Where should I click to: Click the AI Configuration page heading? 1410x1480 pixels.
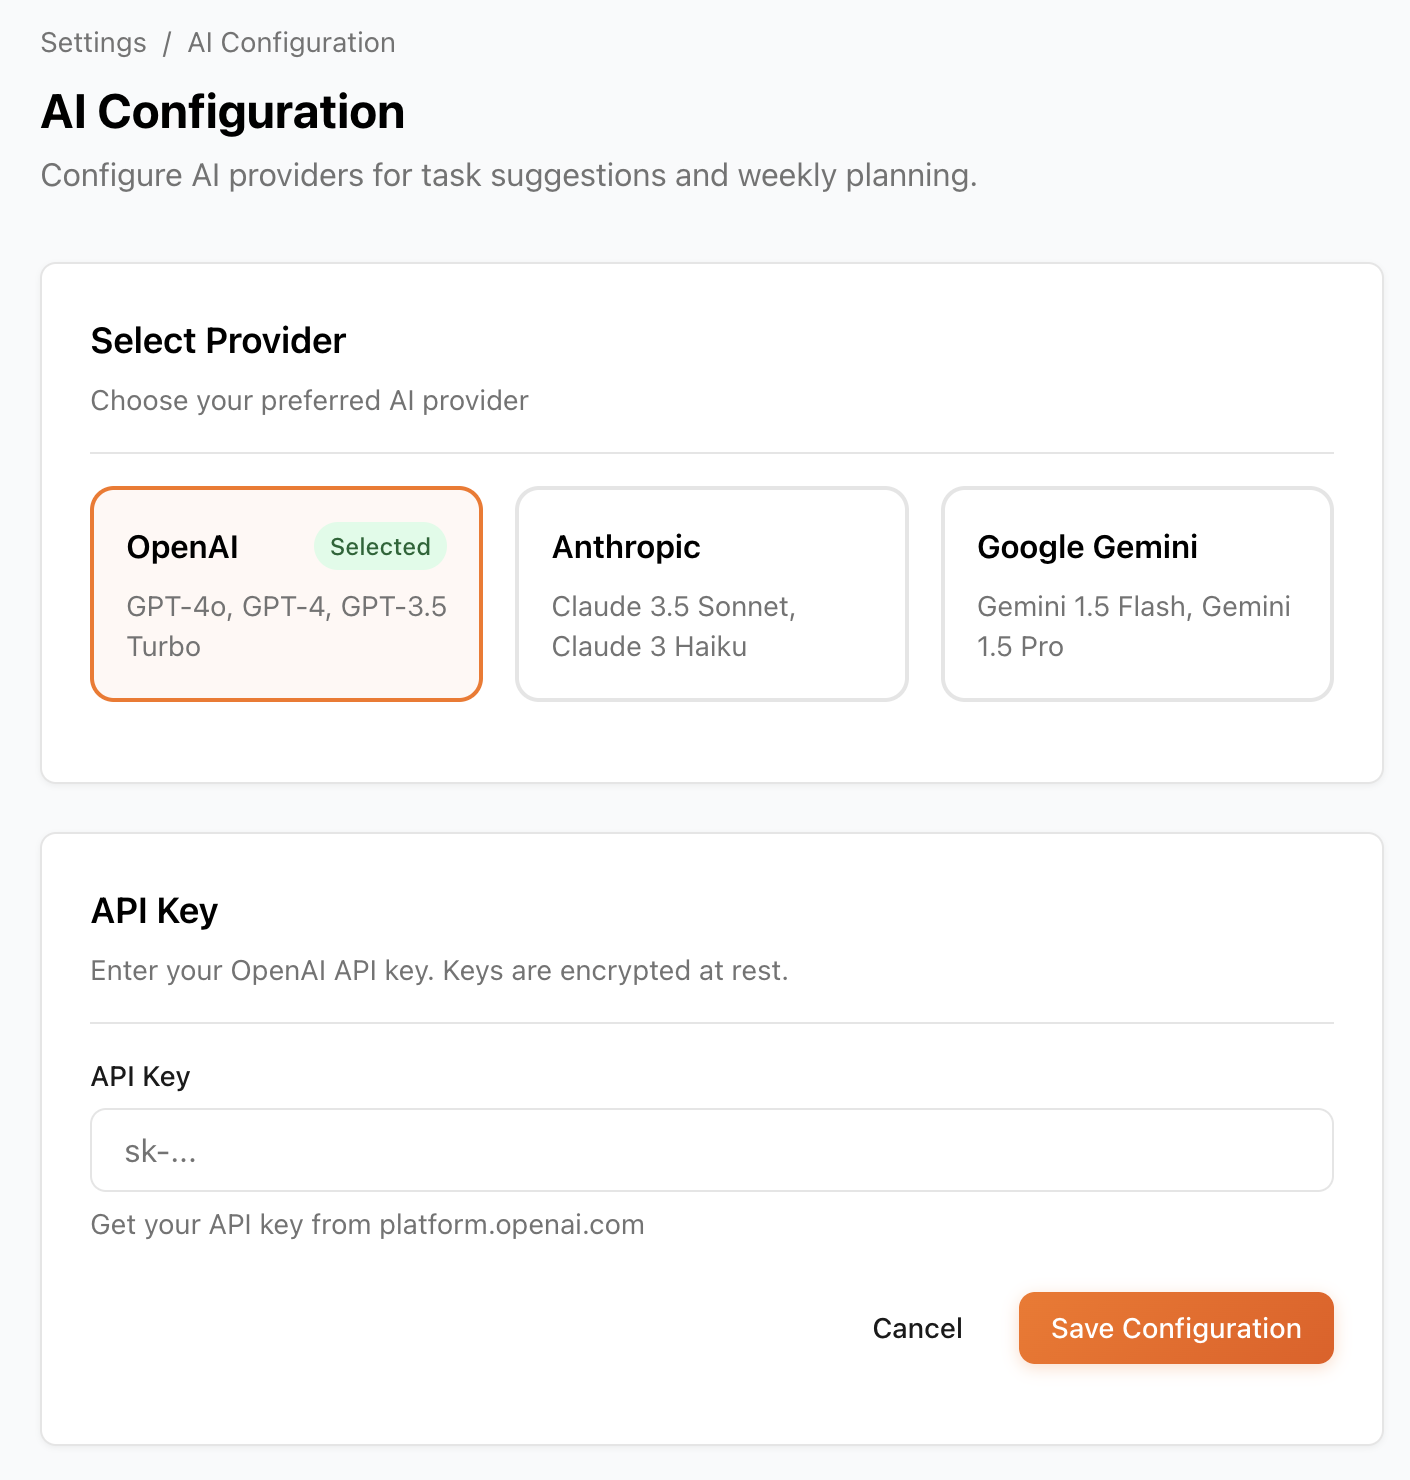[222, 112]
